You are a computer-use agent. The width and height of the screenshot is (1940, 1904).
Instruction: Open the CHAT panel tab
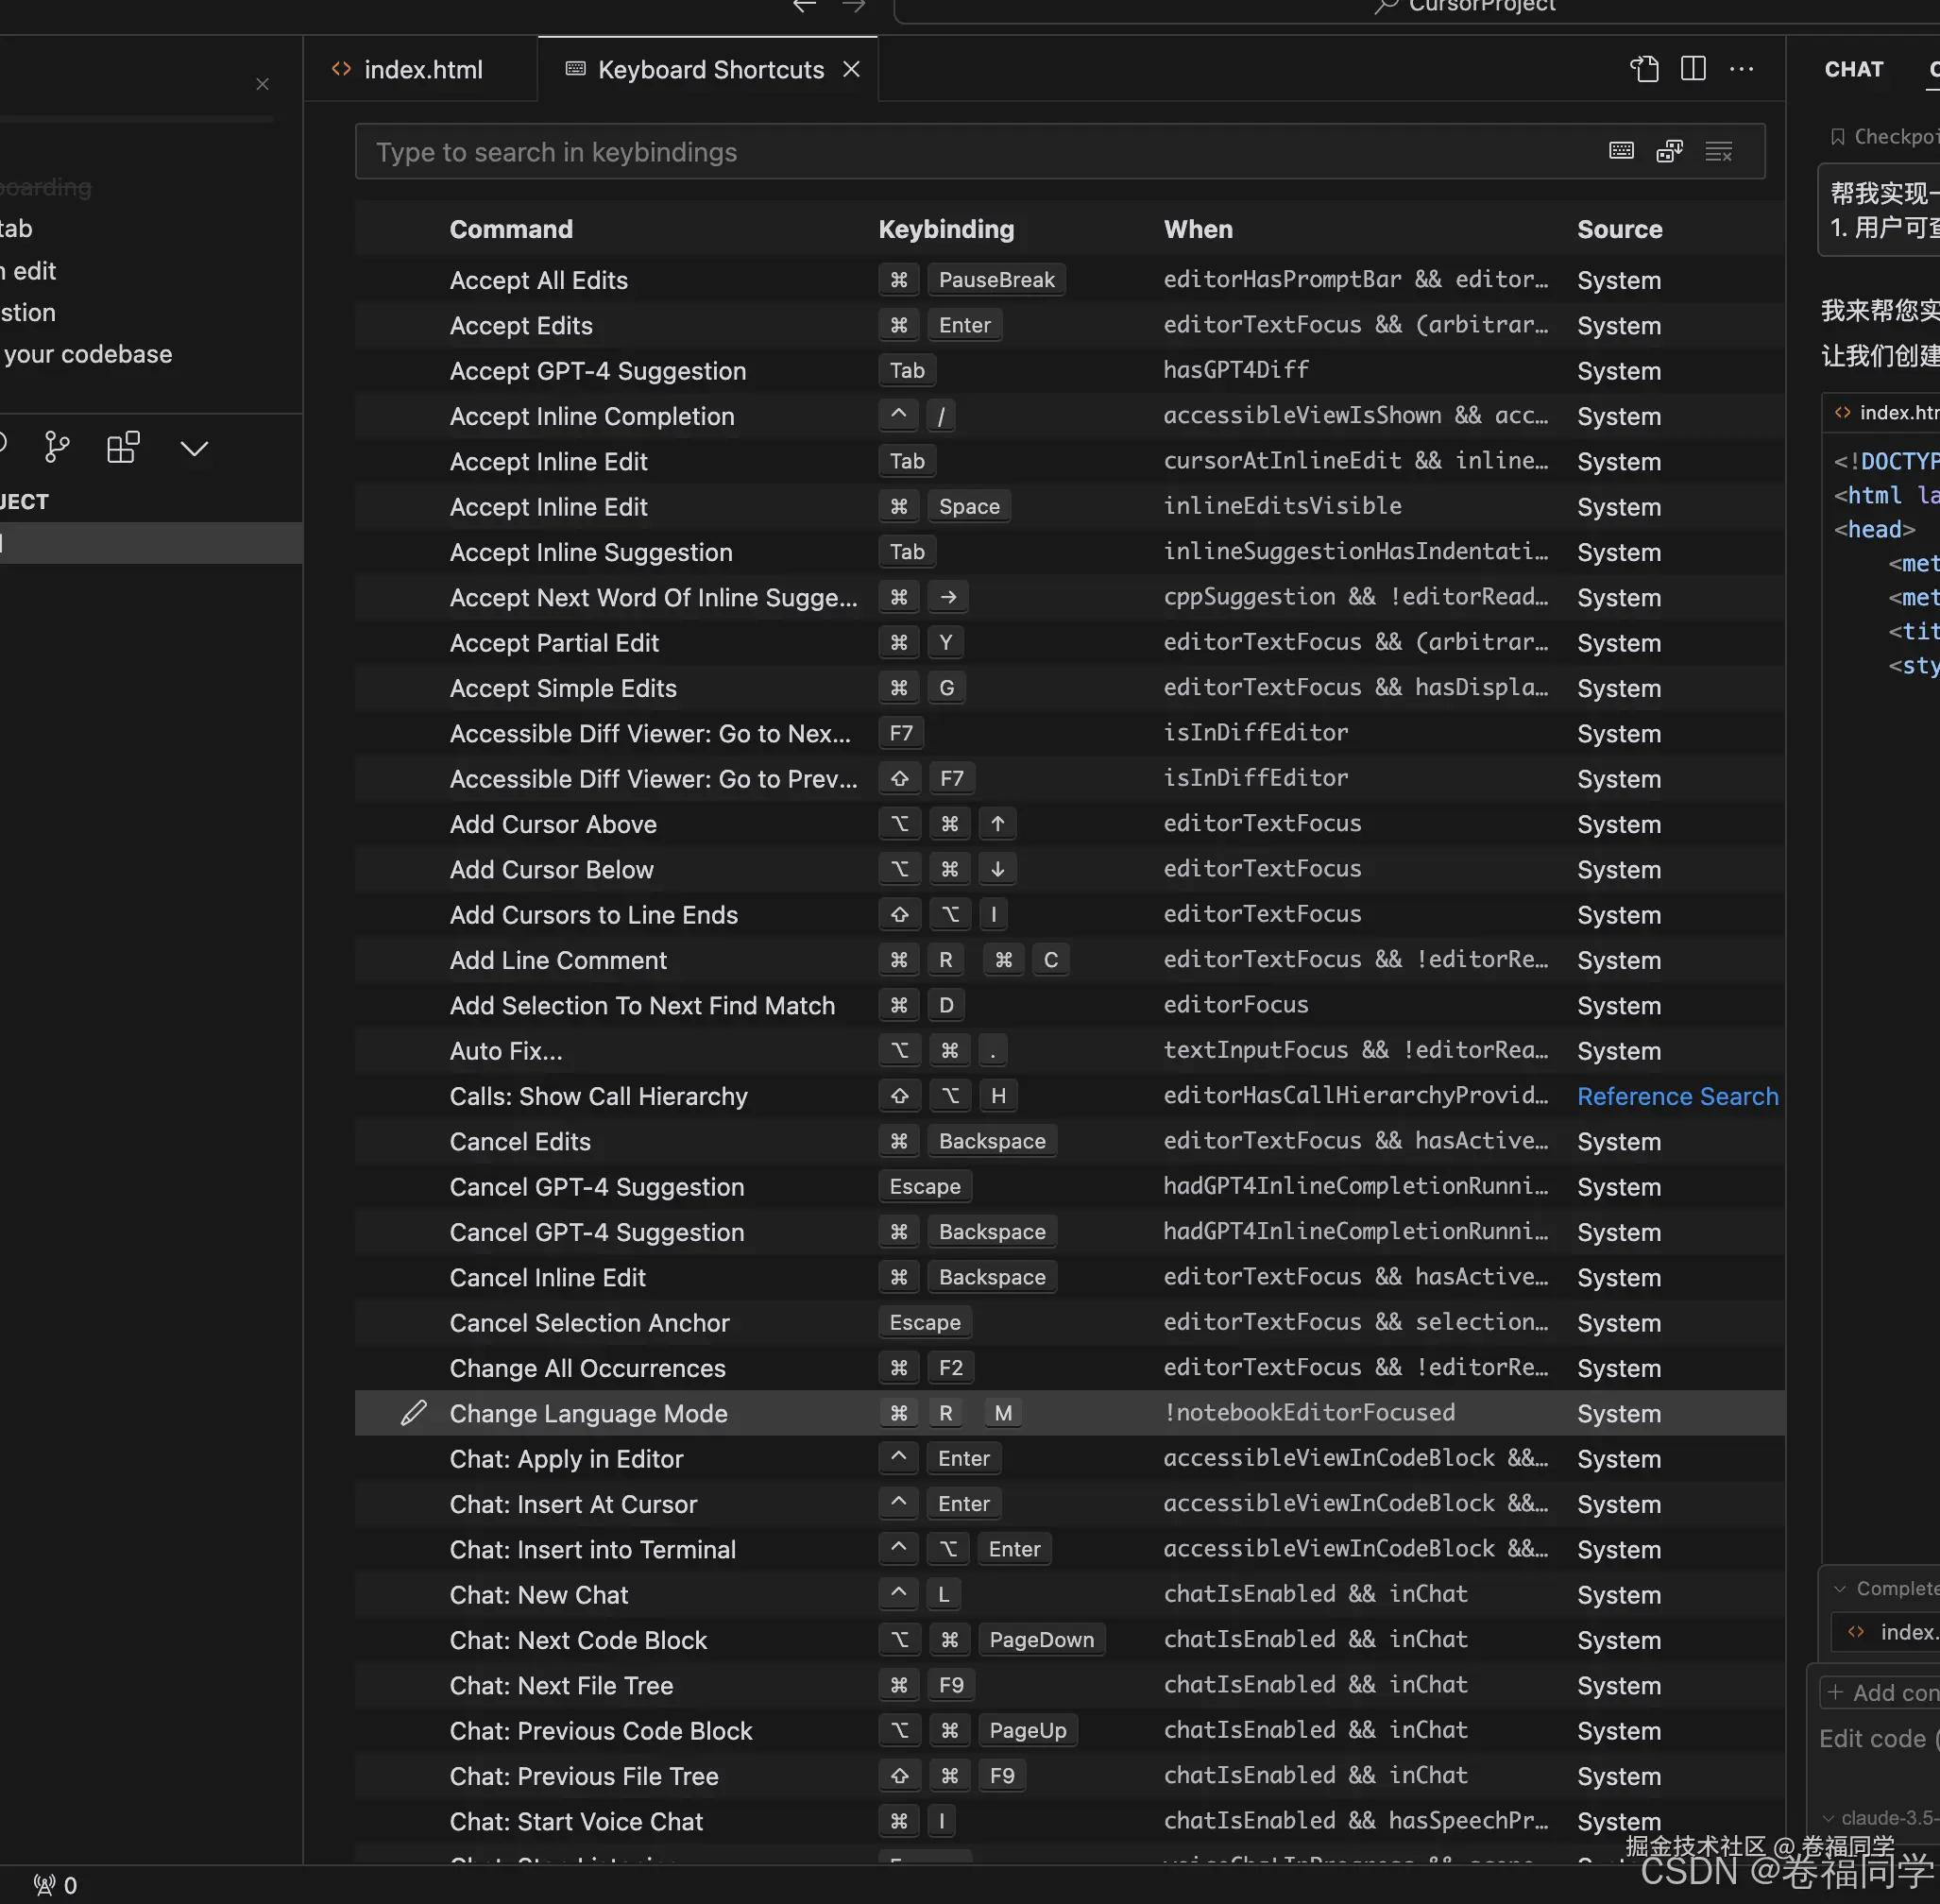tap(1853, 70)
